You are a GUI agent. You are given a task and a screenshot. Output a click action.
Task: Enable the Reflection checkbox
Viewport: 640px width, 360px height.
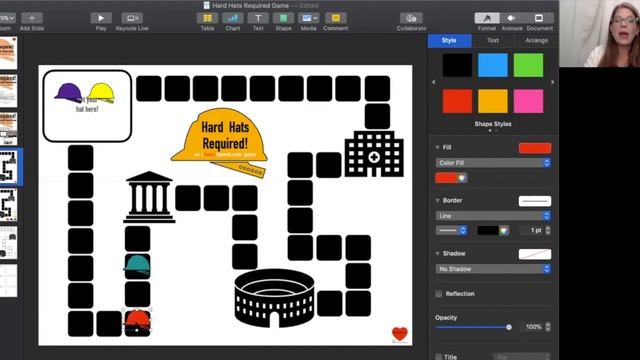(439, 294)
